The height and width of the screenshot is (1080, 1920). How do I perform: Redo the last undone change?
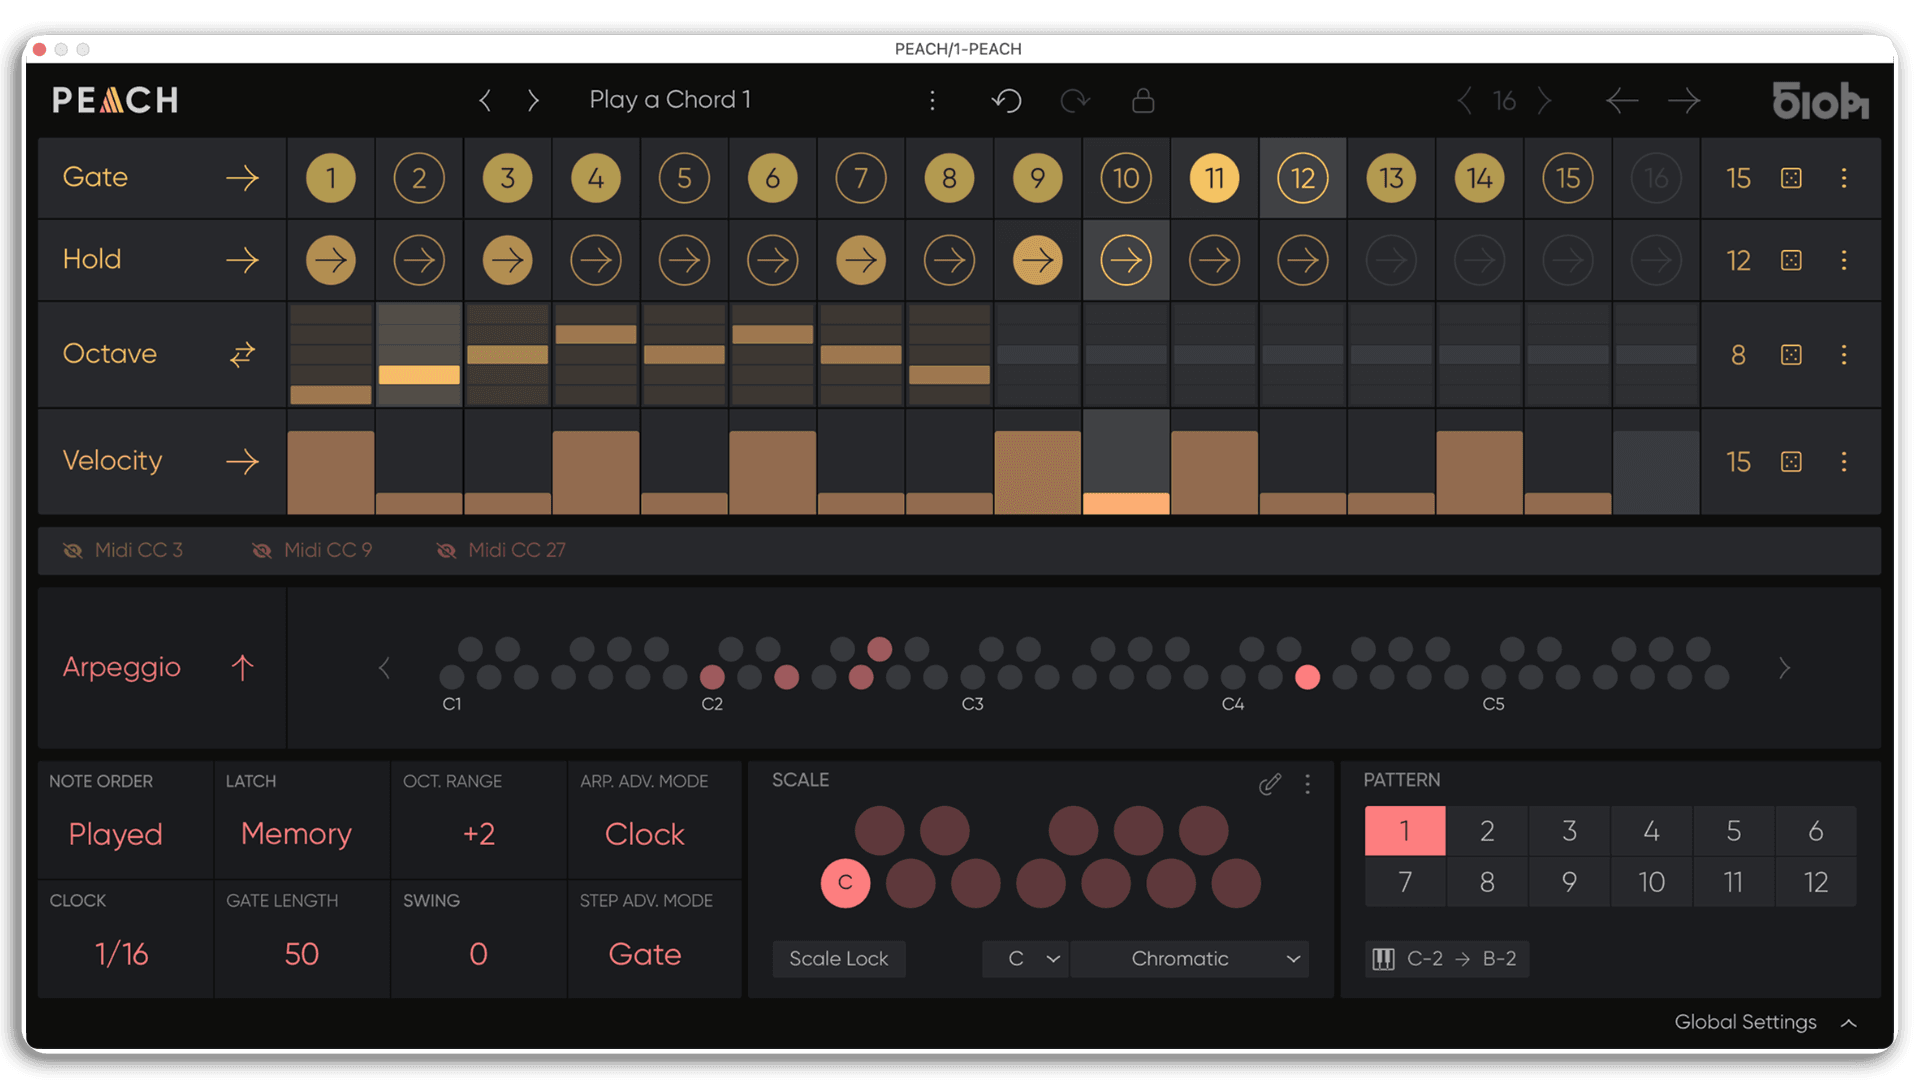[1075, 100]
